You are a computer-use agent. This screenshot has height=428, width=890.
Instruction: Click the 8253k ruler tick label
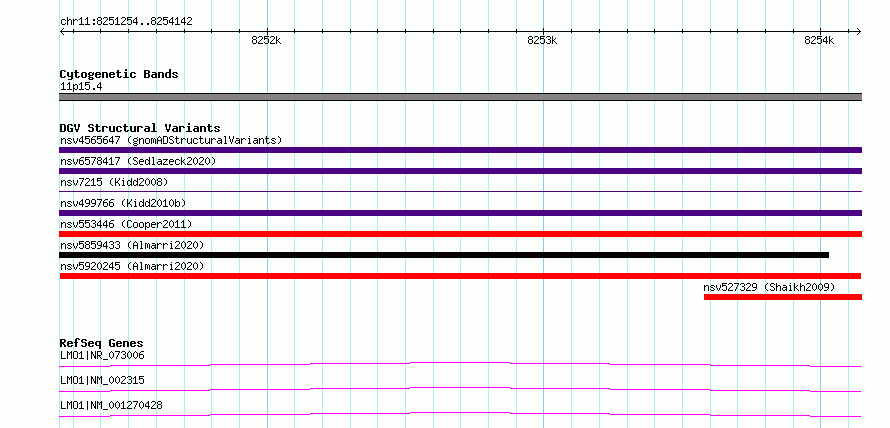[543, 40]
